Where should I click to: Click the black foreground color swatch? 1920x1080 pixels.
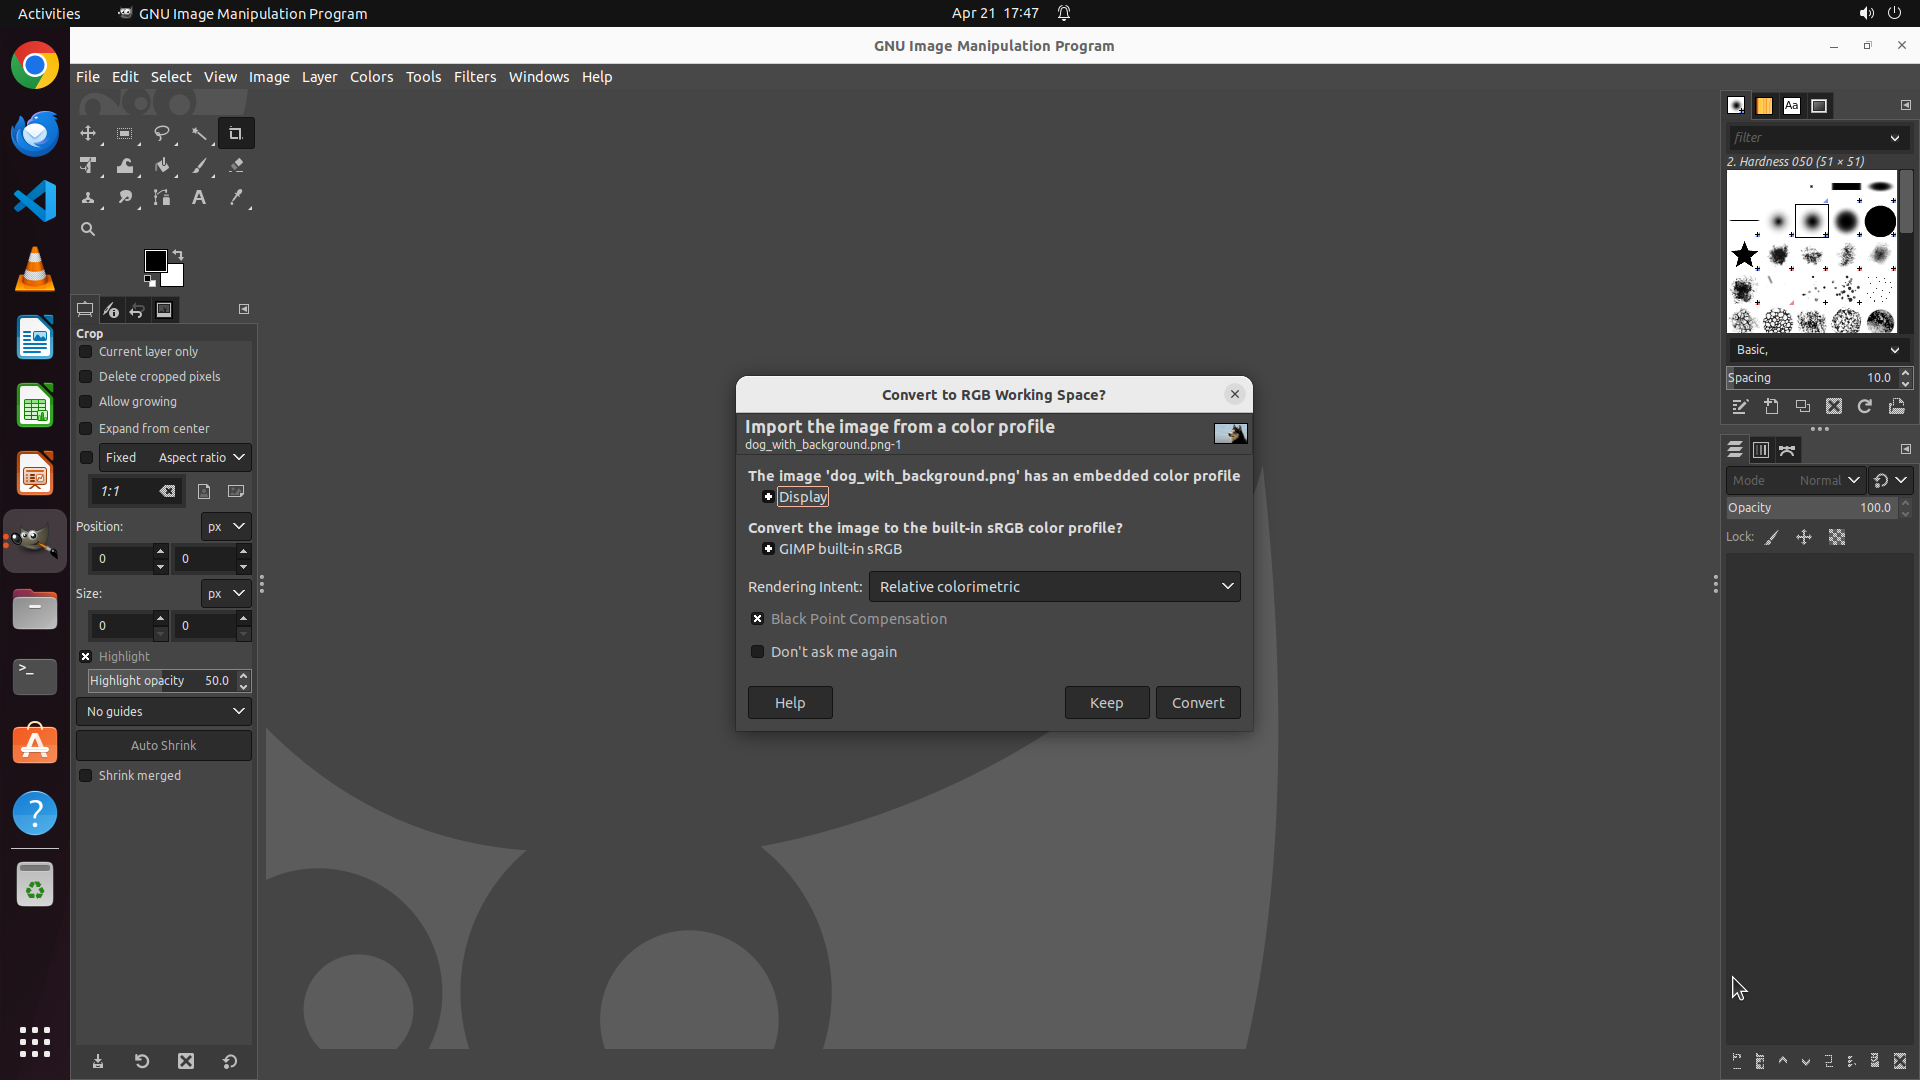[x=155, y=260]
